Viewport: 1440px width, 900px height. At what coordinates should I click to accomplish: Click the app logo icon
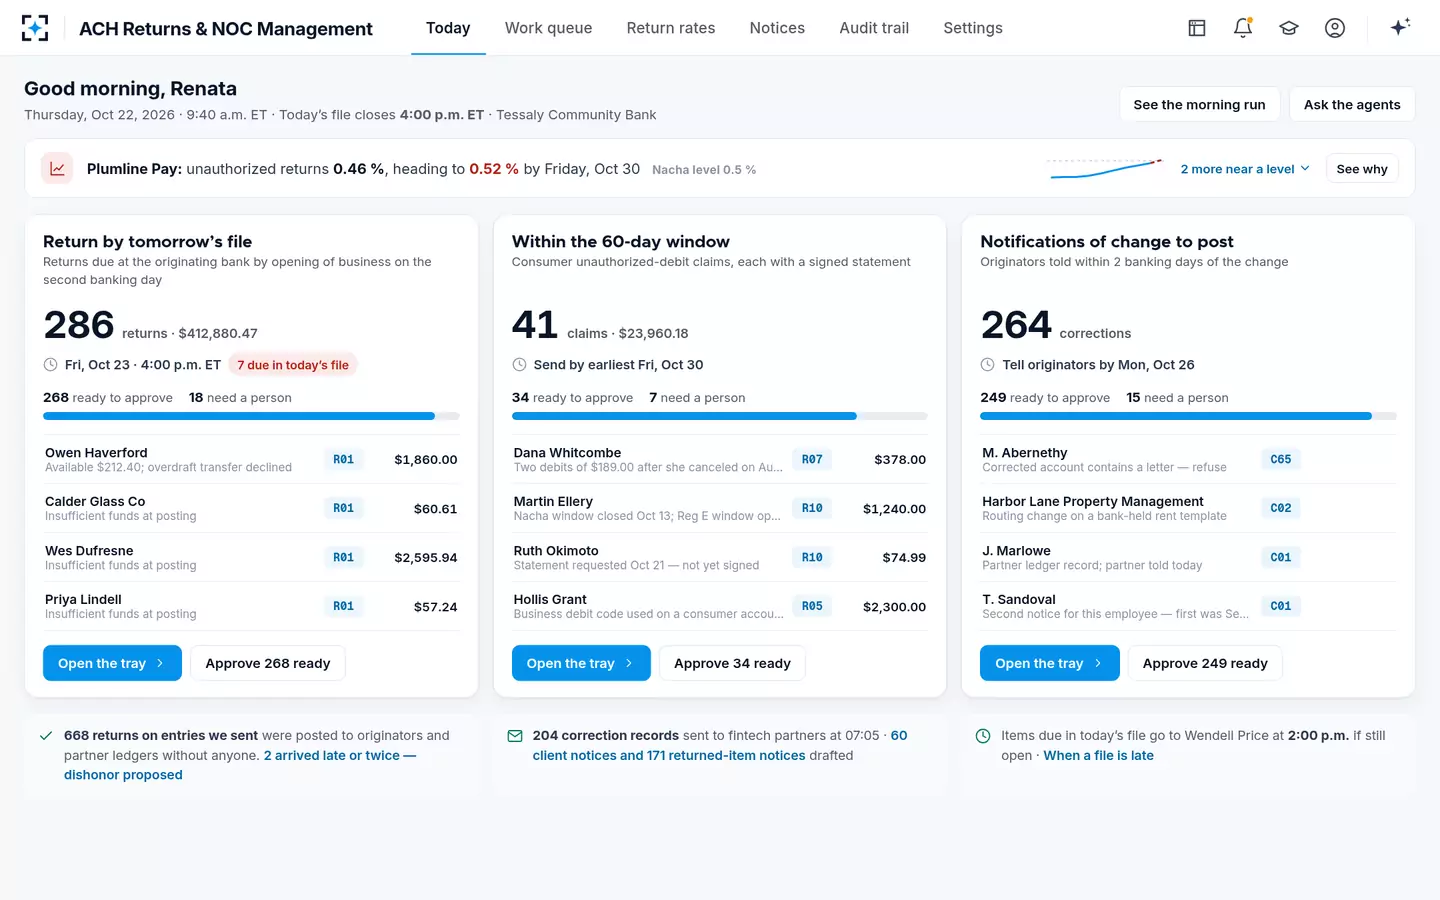35,28
